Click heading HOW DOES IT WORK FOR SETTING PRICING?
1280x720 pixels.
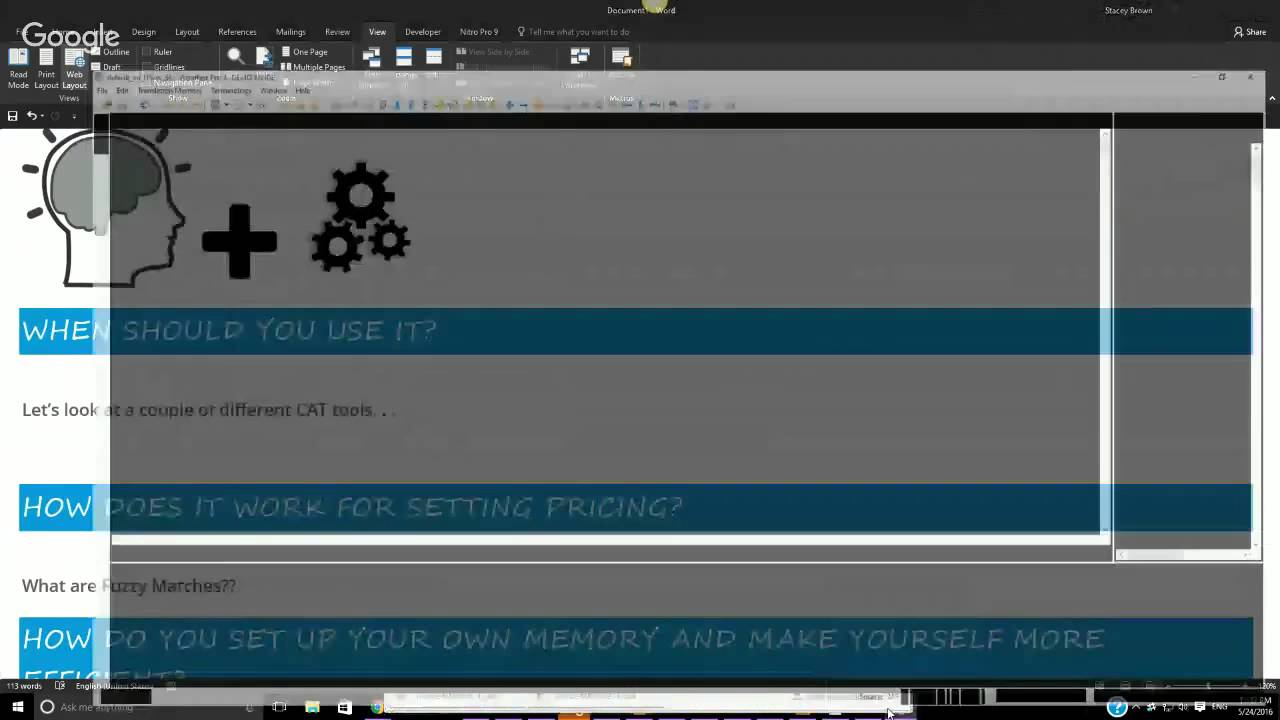[352, 507]
